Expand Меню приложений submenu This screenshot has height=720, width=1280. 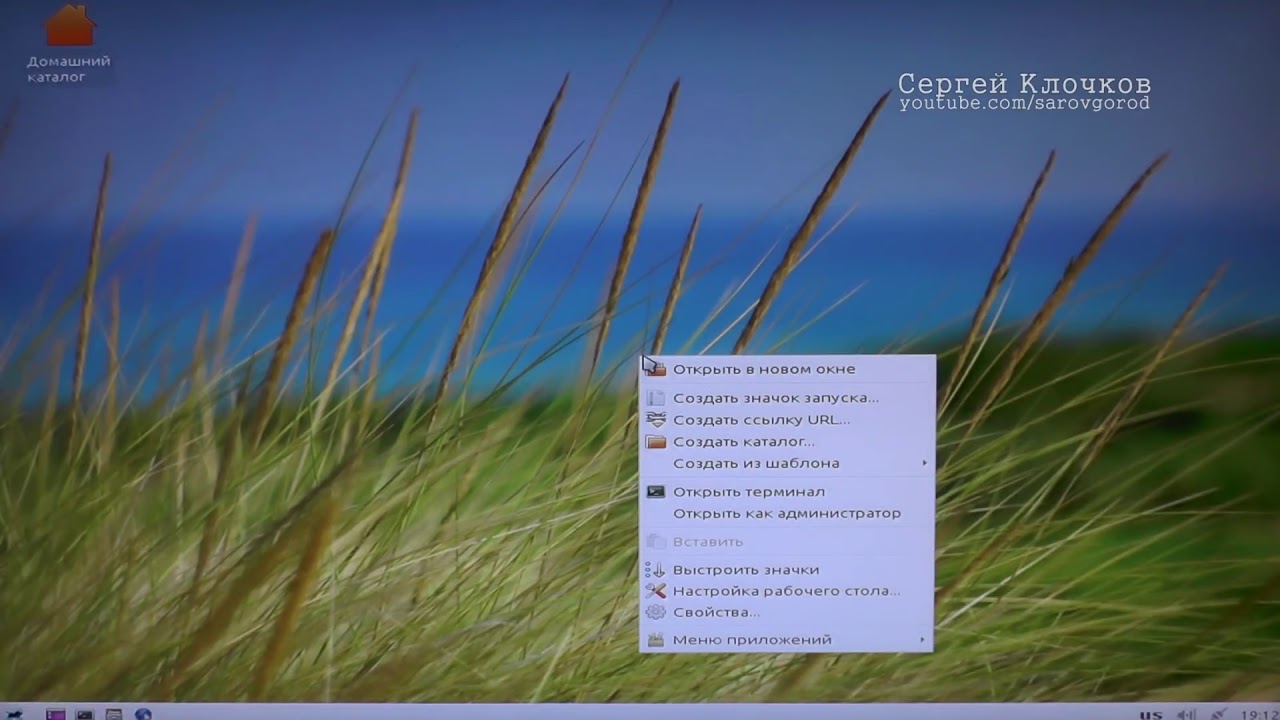(x=787, y=640)
